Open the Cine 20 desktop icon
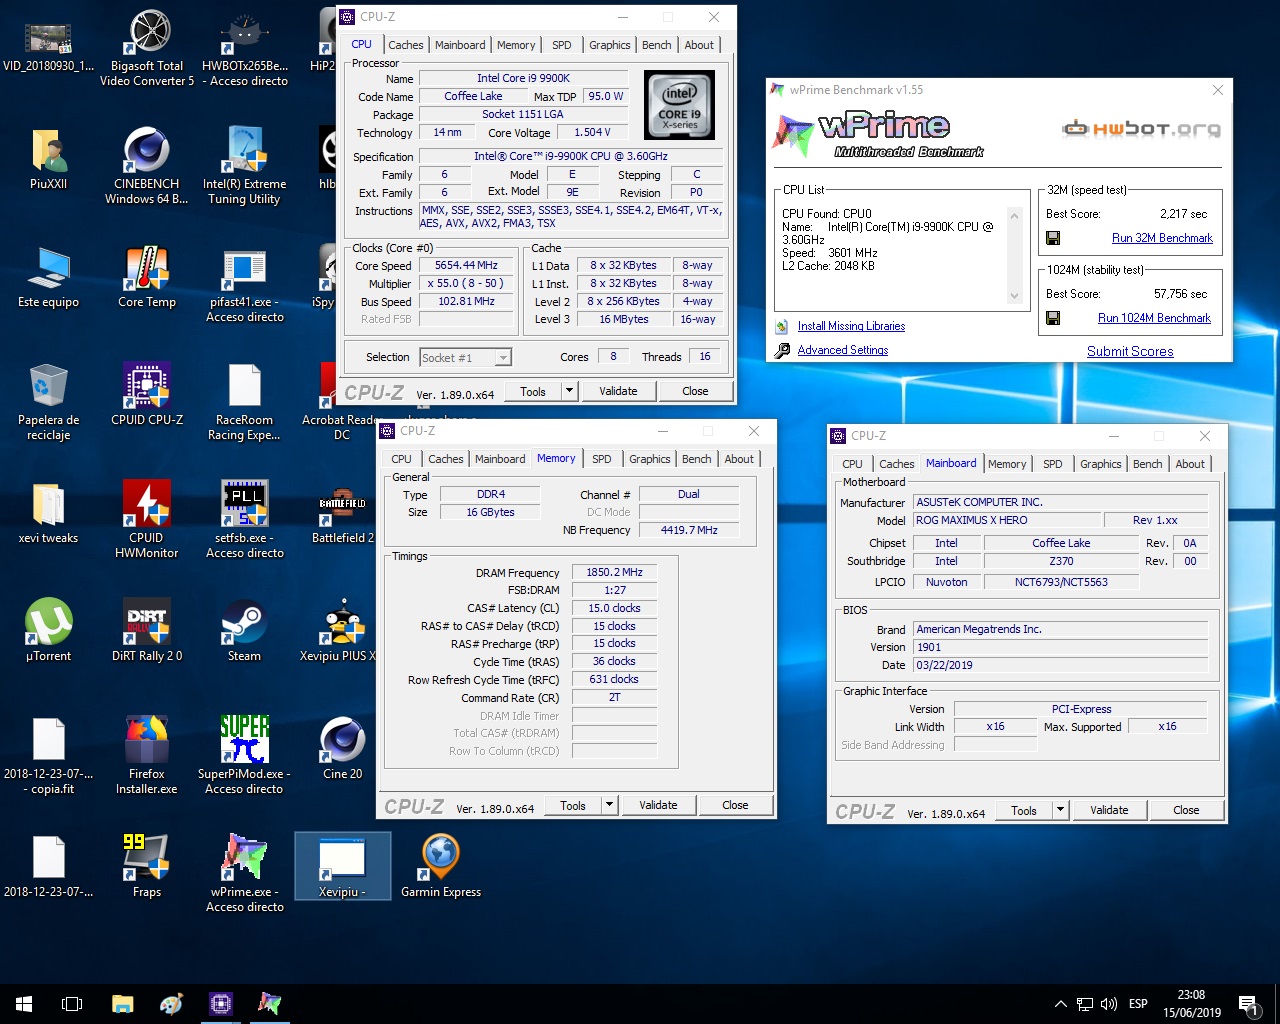The image size is (1280, 1024). (x=343, y=748)
